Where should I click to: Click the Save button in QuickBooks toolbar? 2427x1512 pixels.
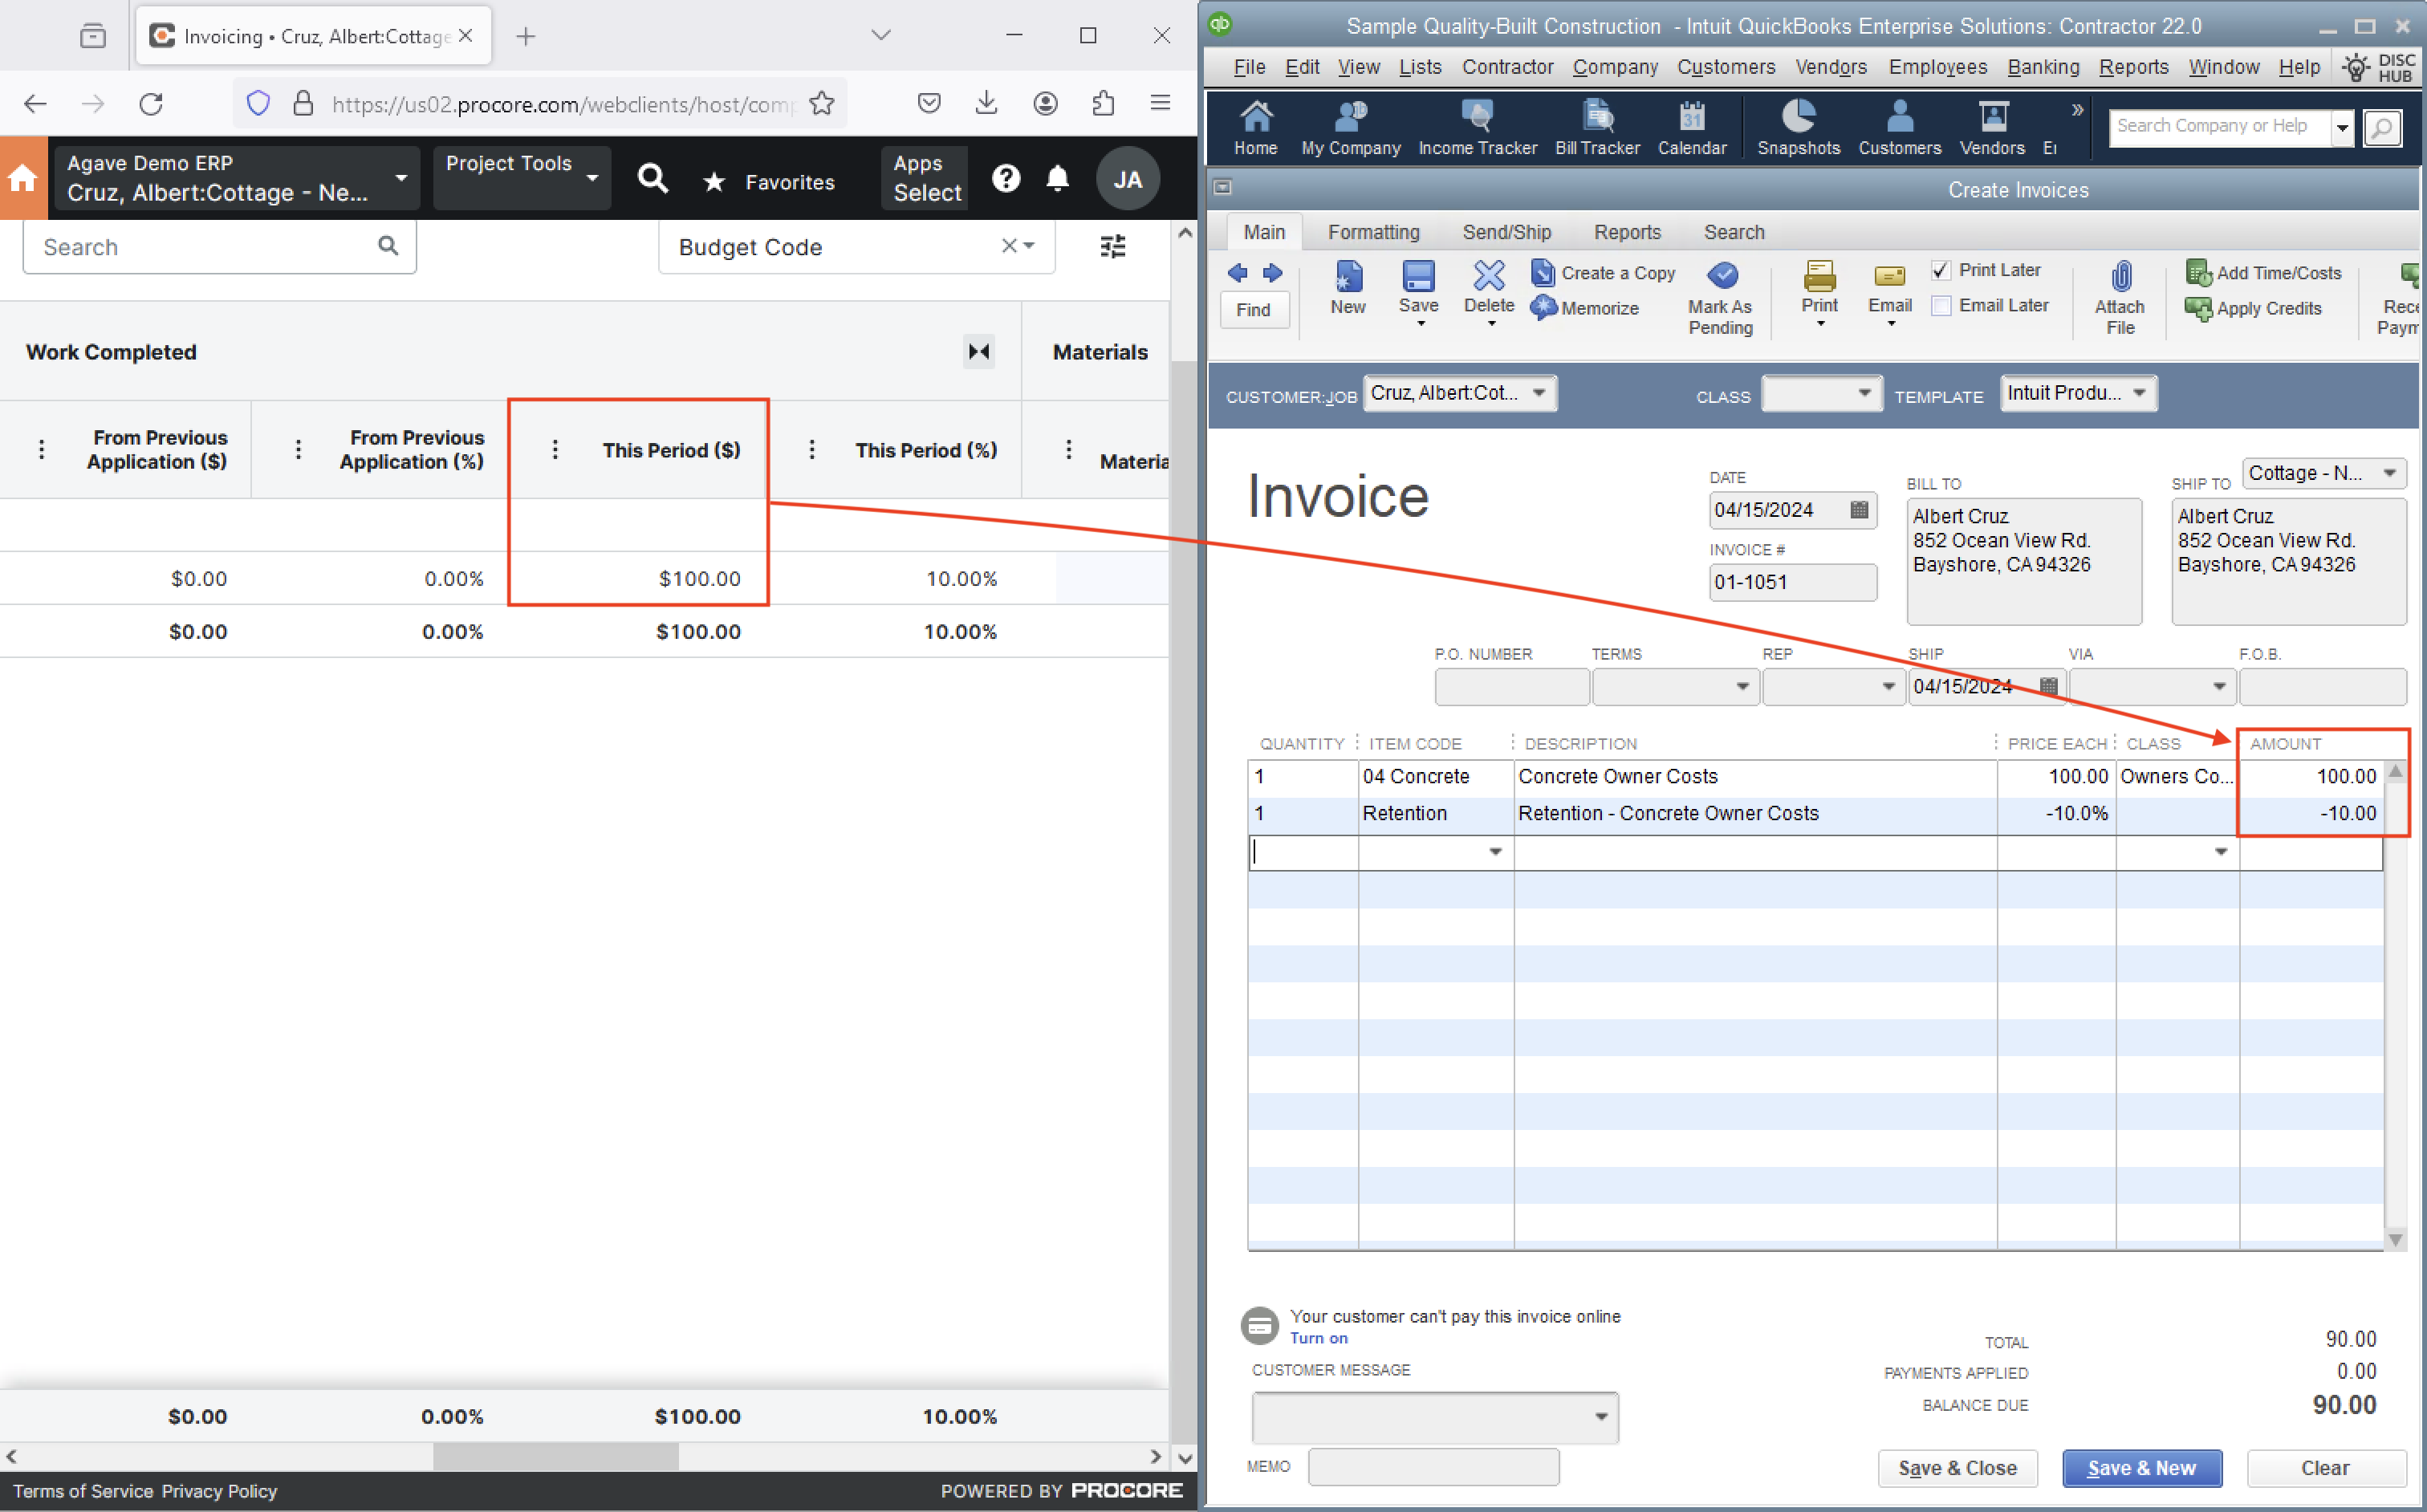coord(1419,291)
